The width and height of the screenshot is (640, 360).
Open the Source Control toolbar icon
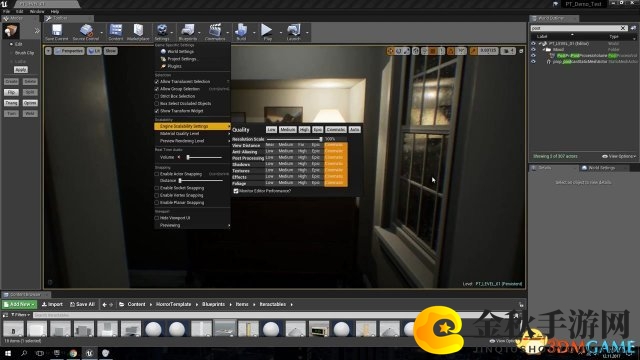(x=86, y=32)
